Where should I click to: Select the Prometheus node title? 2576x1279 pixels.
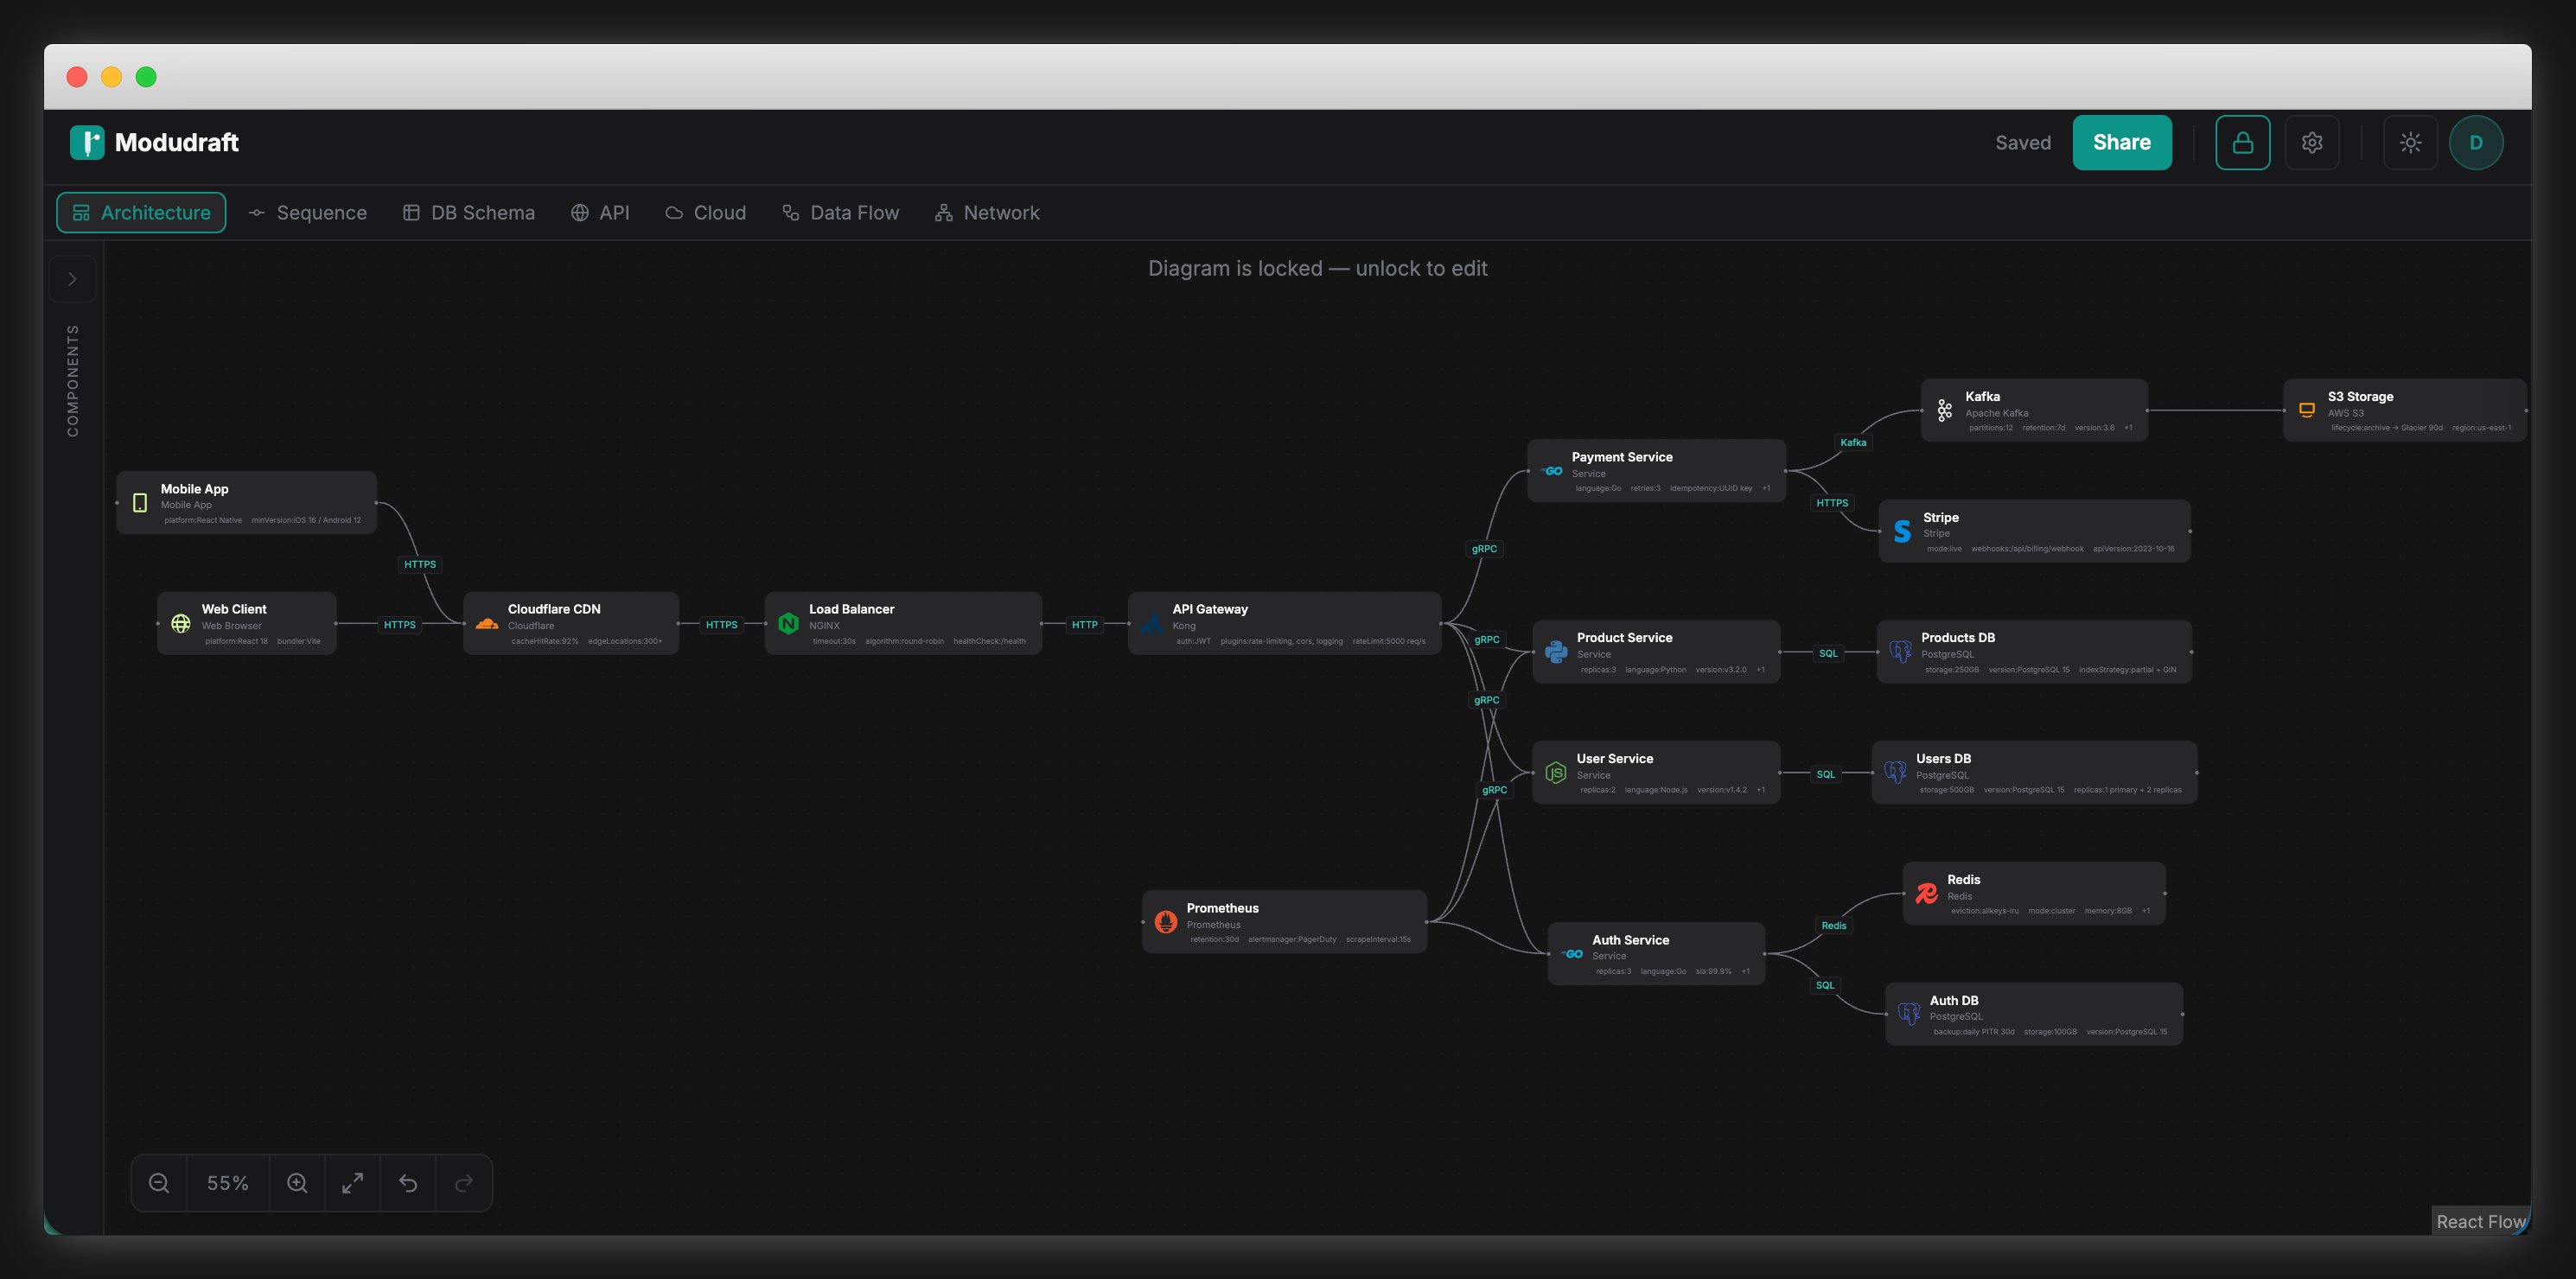point(1223,908)
